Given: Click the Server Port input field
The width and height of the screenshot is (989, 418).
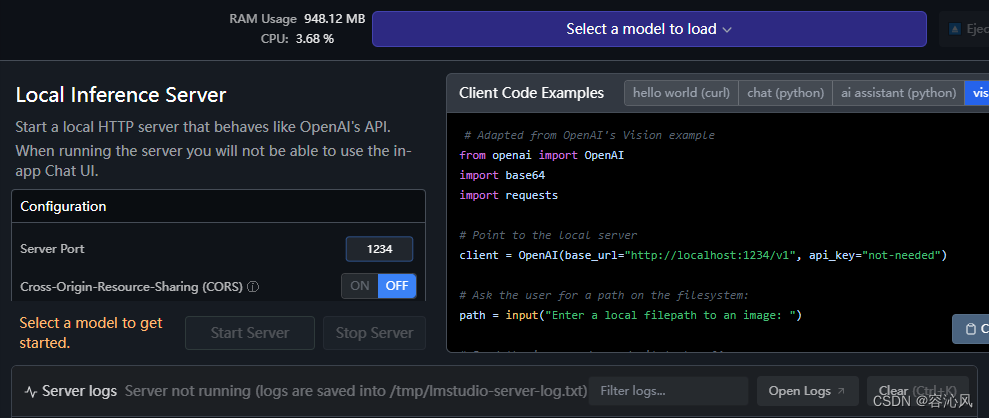Looking at the screenshot, I should [x=379, y=249].
